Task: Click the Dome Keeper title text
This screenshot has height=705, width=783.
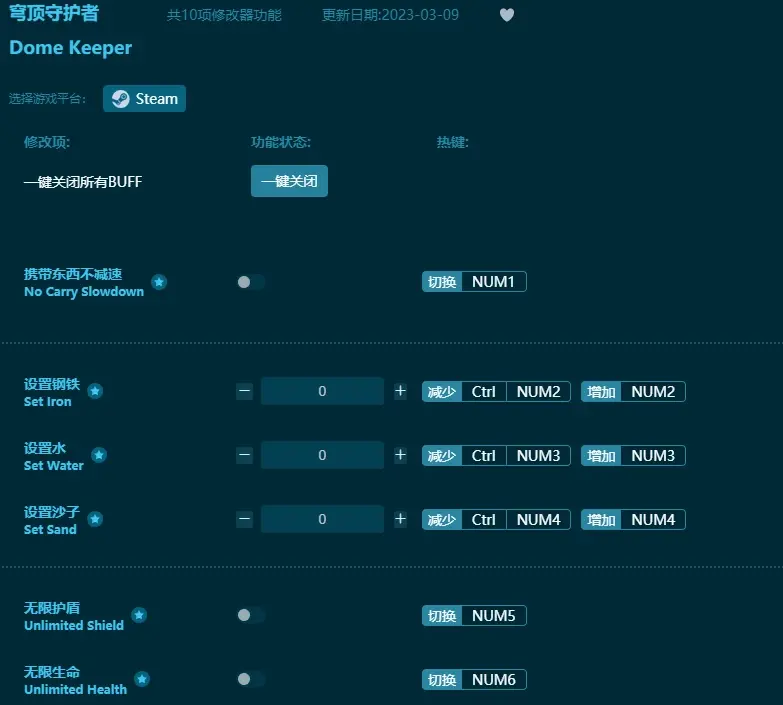Action: click(70, 48)
